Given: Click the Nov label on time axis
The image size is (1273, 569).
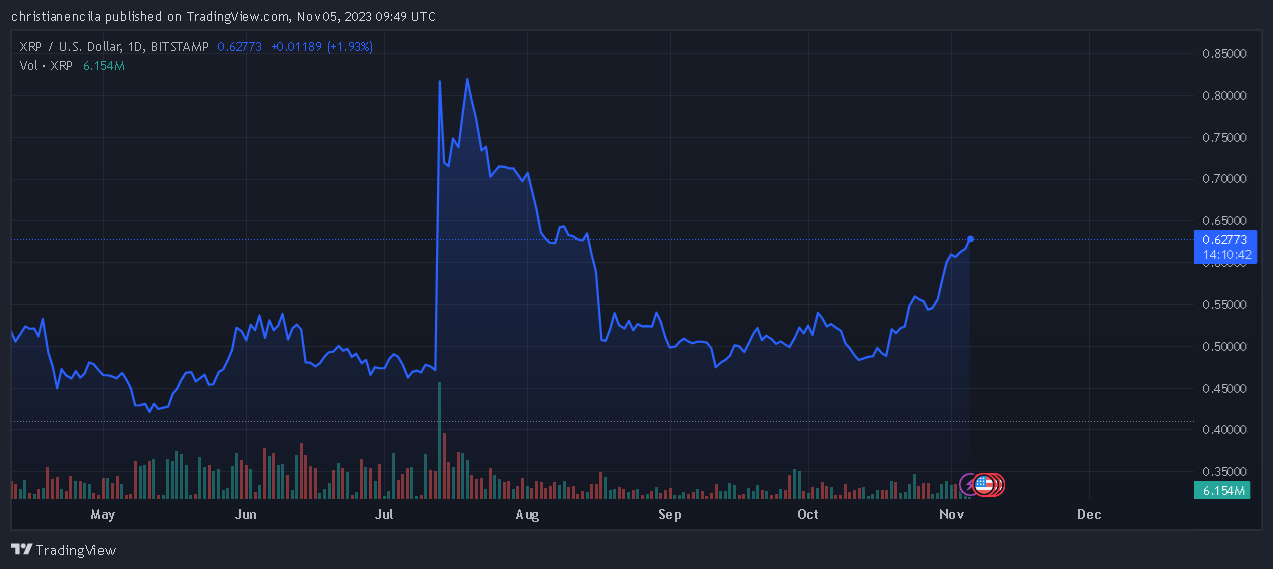Looking at the screenshot, I should pos(950,515).
